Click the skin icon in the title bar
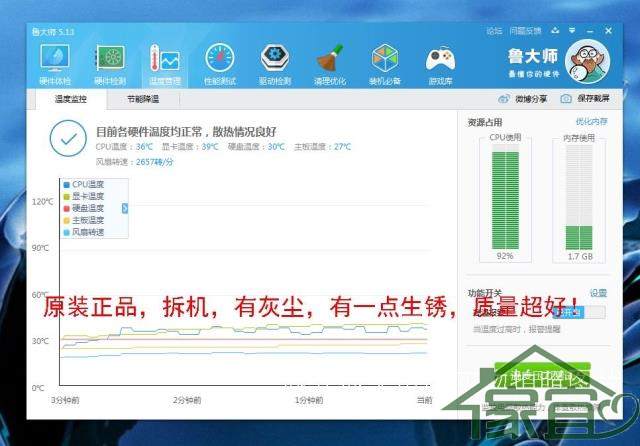 (555, 31)
